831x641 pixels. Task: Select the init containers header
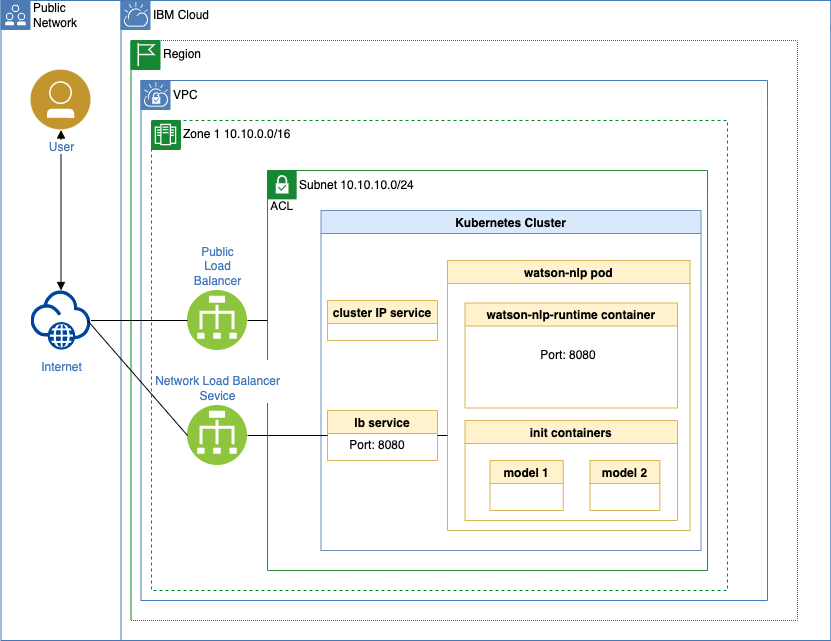570,433
